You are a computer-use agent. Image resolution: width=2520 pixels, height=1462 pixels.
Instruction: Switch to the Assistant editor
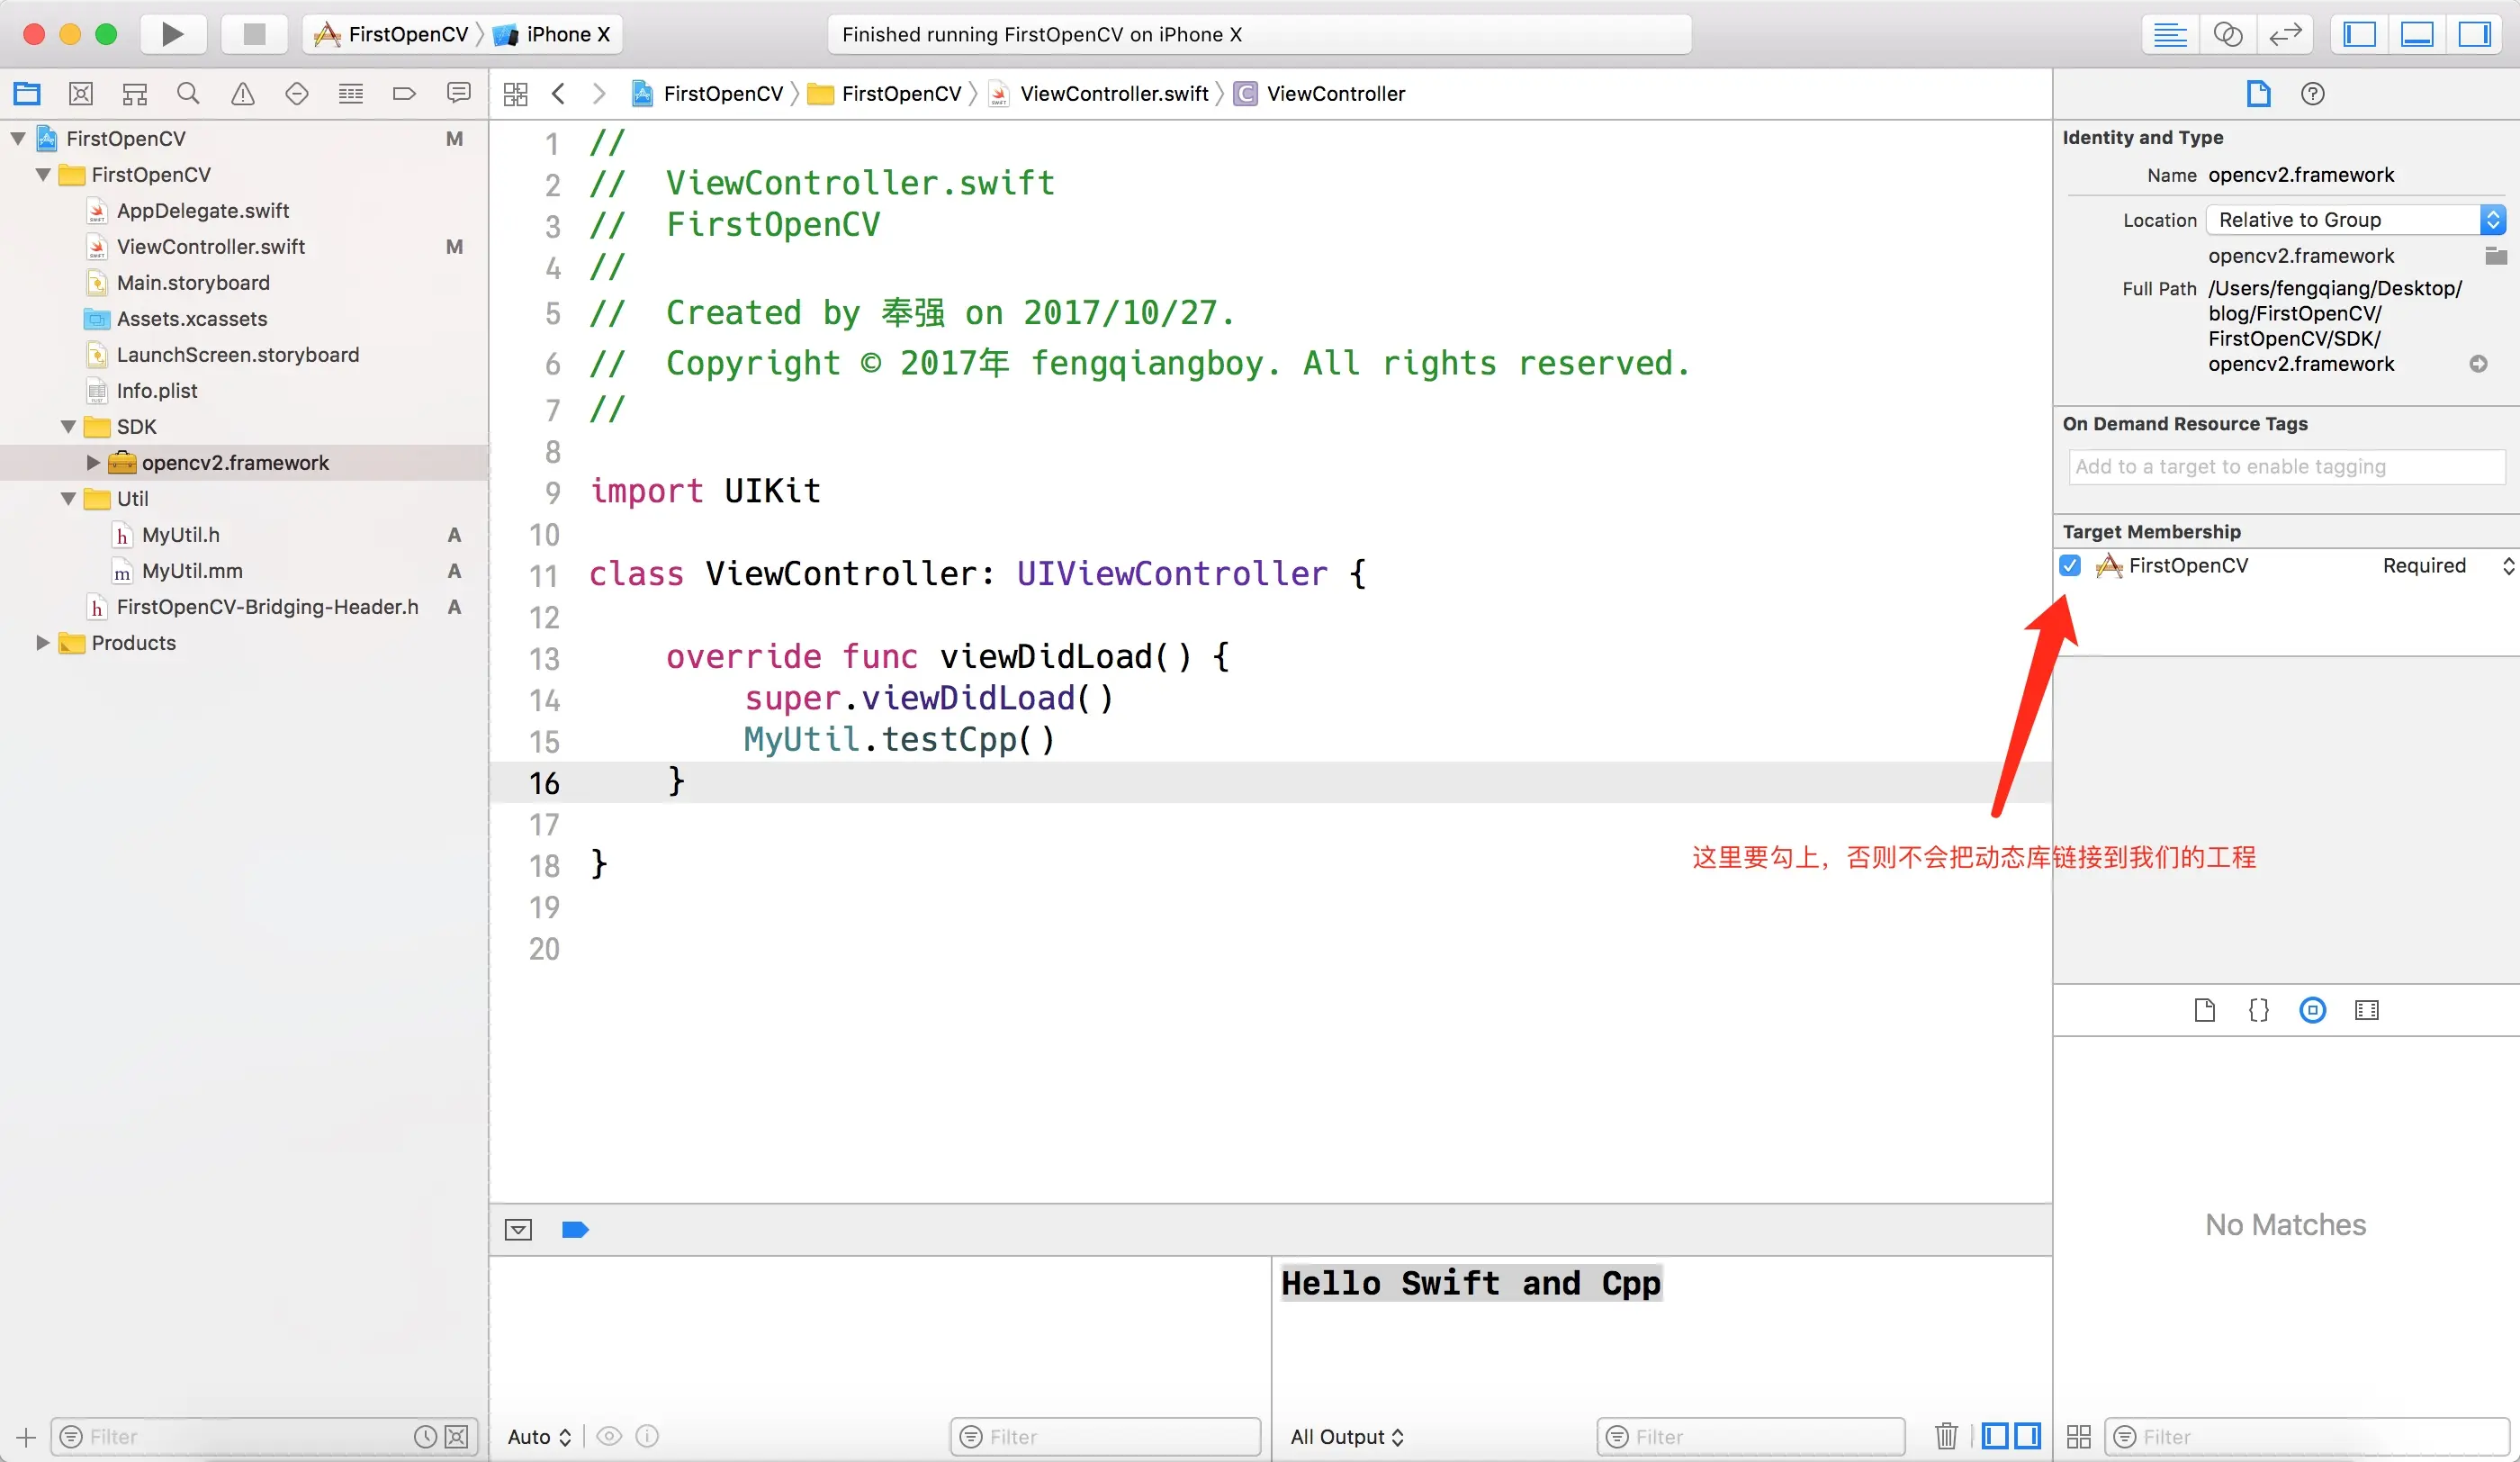click(x=2228, y=34)
